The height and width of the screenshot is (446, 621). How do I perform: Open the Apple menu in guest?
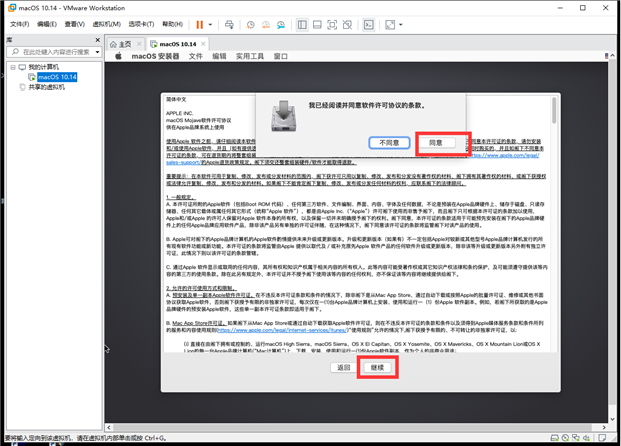point(118,56)
